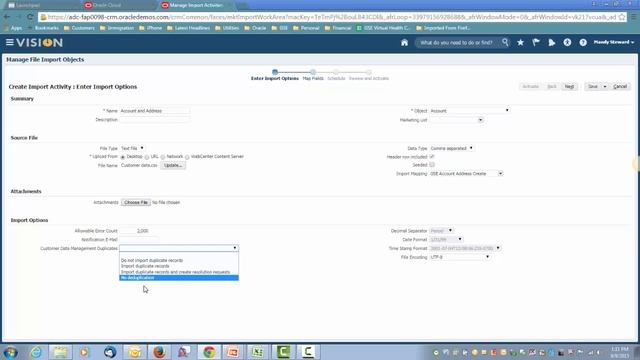Open the help question mark icon

[583, 42]
